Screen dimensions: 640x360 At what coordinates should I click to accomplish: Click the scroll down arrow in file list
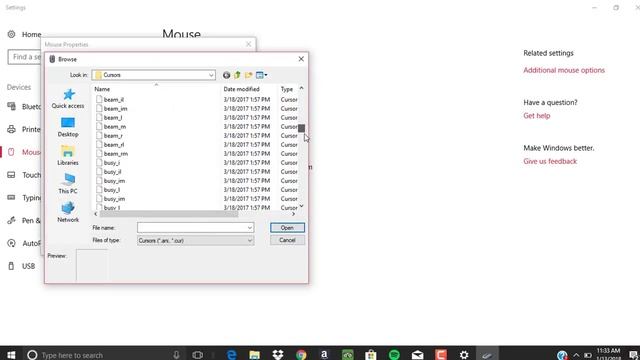tap(301, 207)
